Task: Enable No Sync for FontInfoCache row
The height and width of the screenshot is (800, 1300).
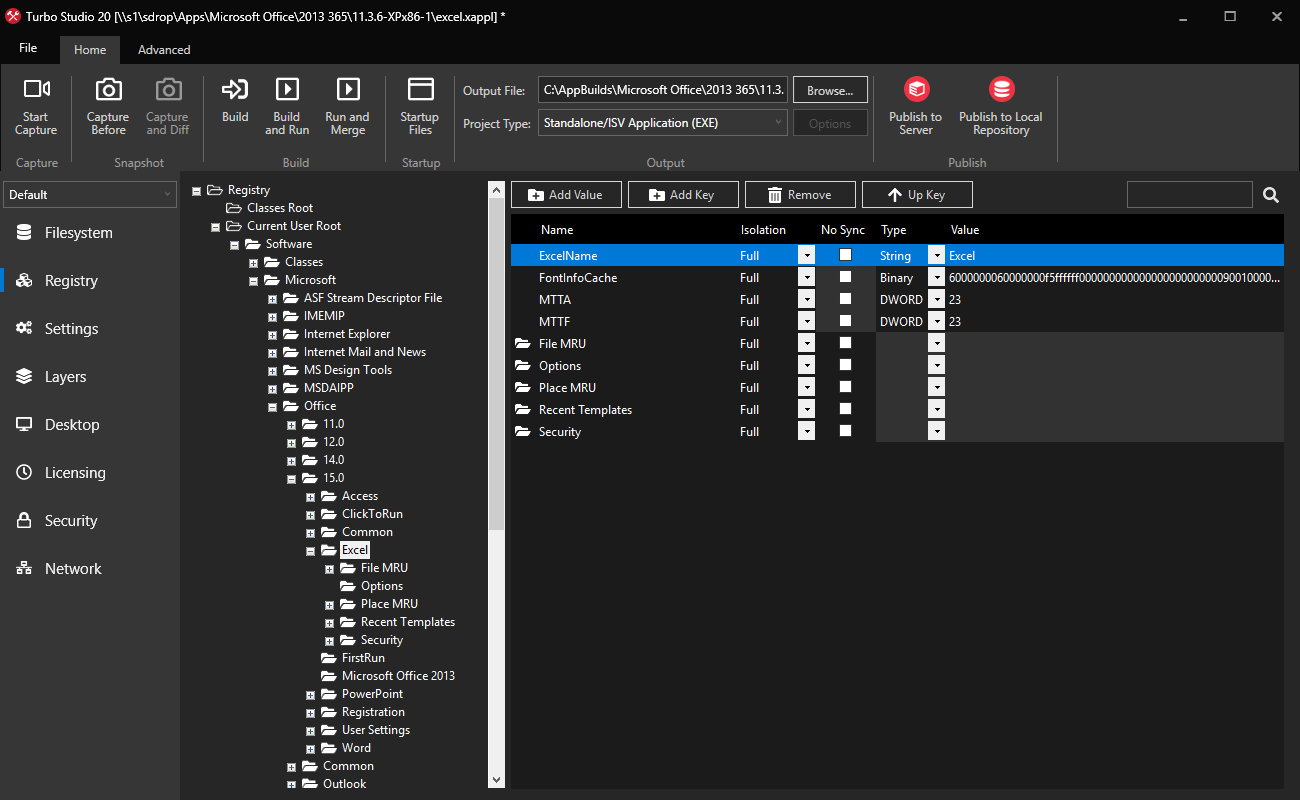Action: pos(845,277)
